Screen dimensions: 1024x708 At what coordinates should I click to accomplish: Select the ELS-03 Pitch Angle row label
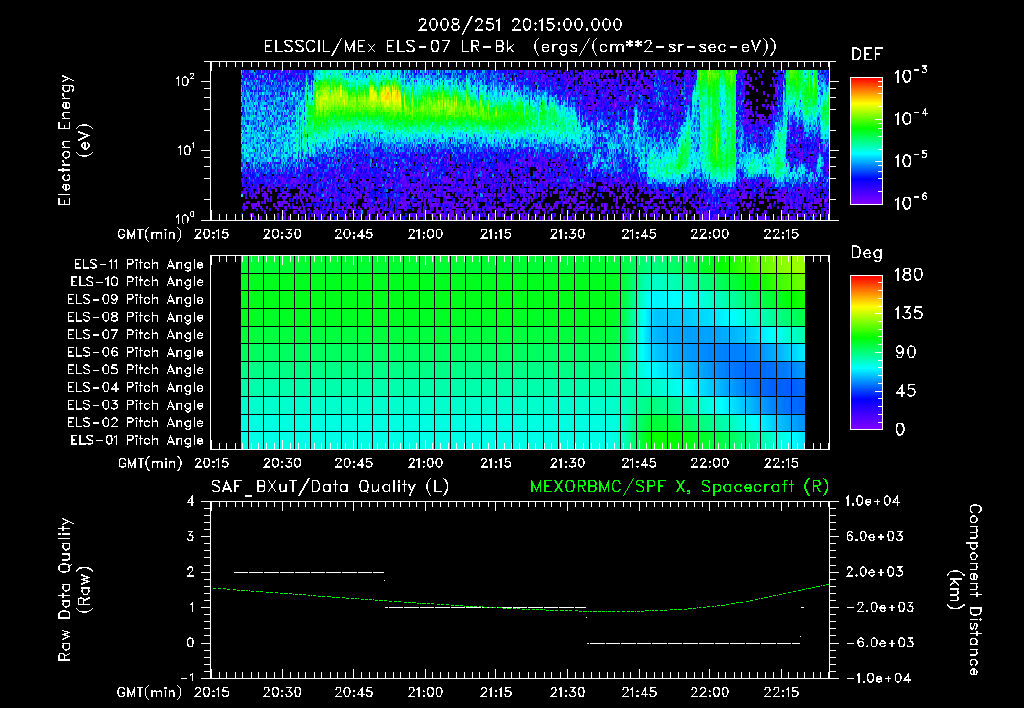pos(135,405)
